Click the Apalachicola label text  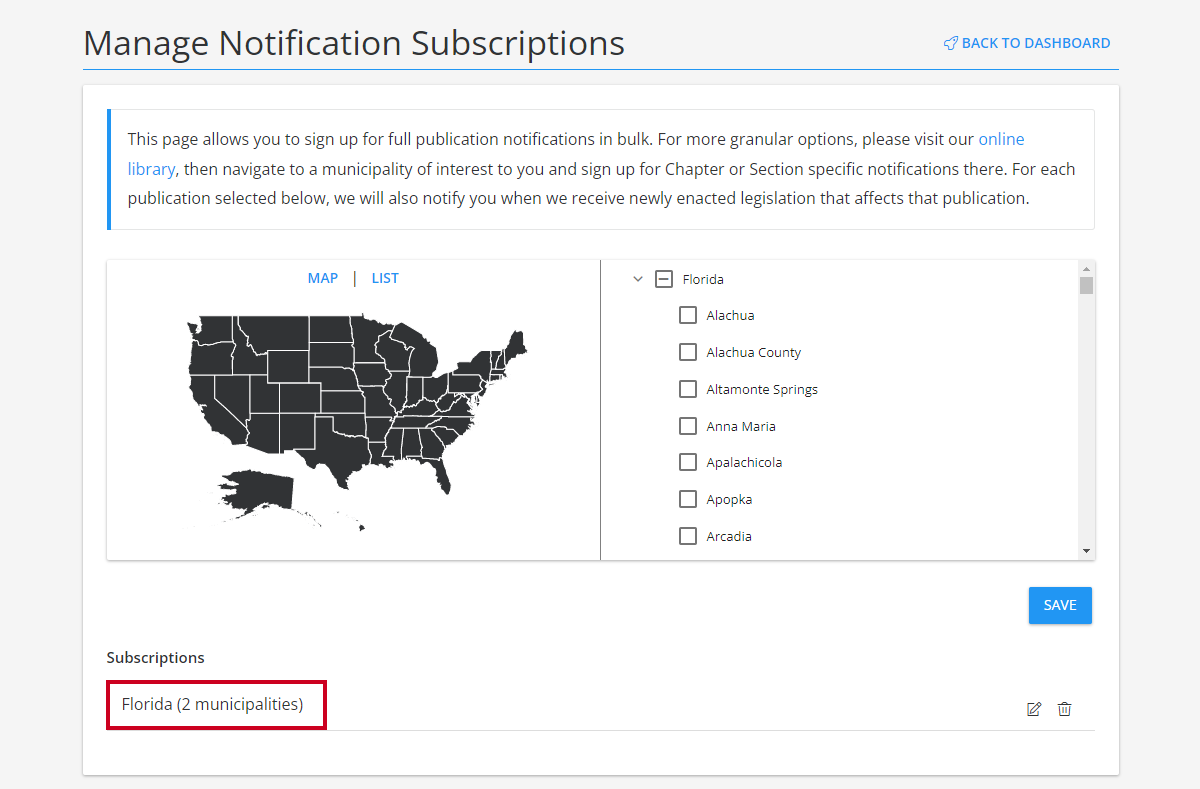[x=744, y=462]
